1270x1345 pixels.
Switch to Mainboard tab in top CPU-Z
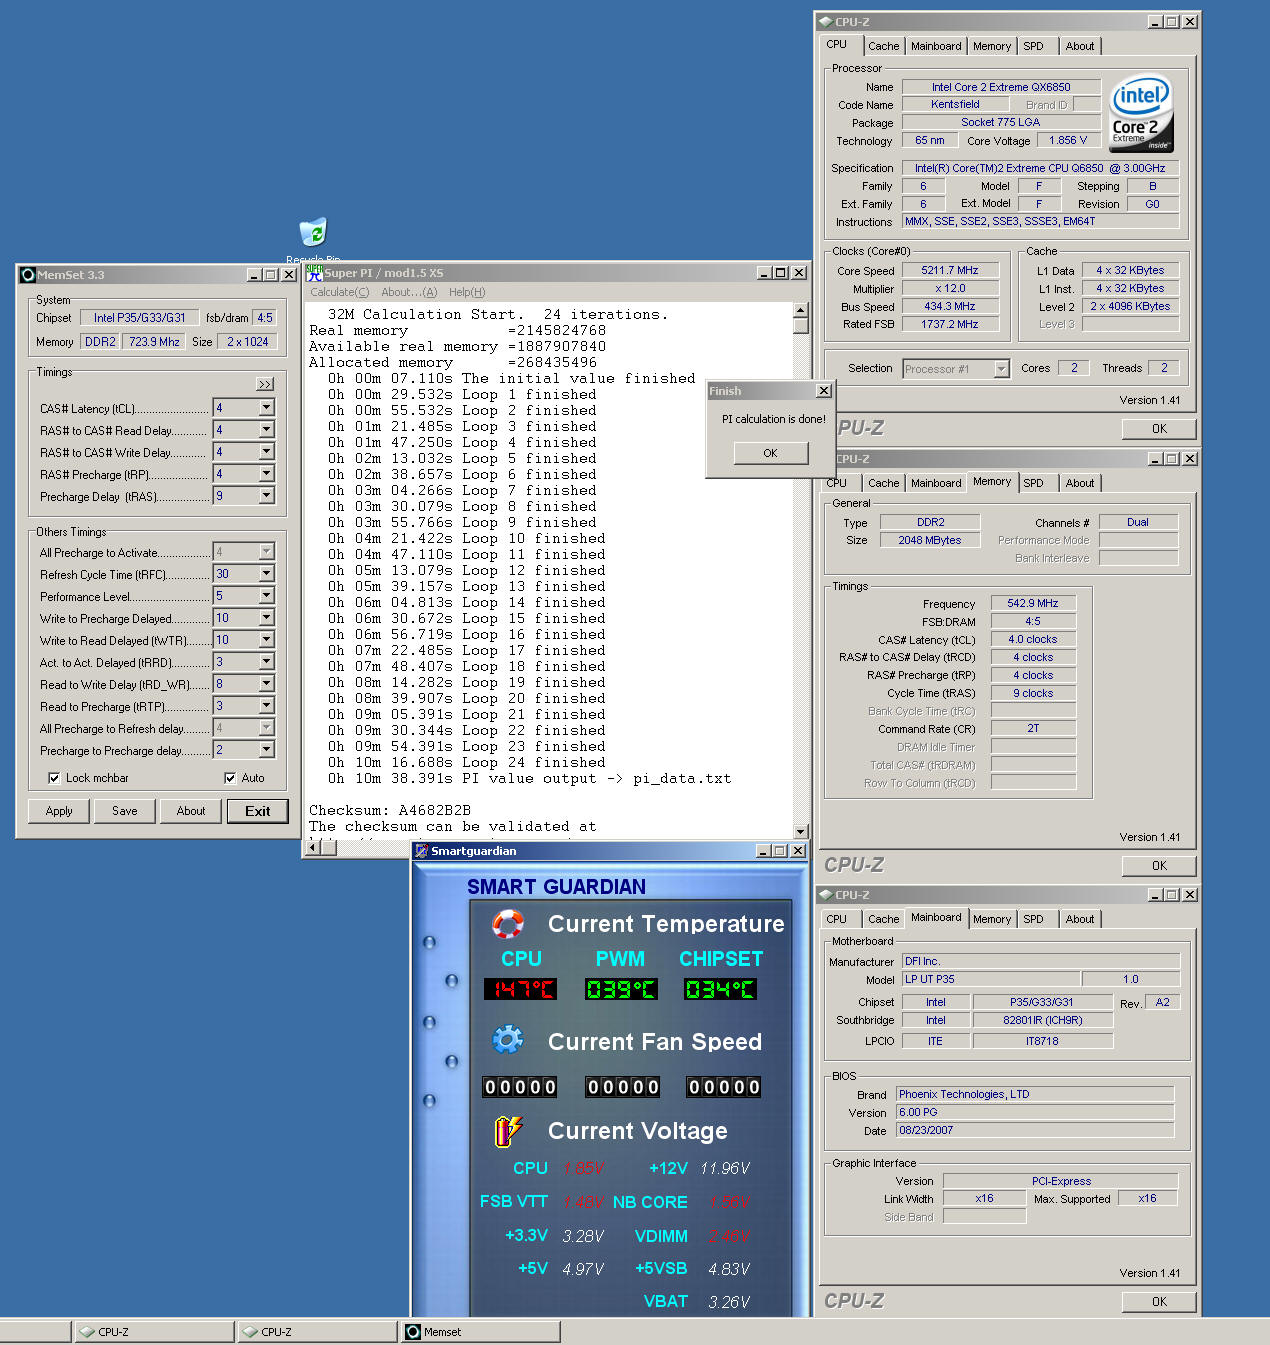[x=936, y=46]
